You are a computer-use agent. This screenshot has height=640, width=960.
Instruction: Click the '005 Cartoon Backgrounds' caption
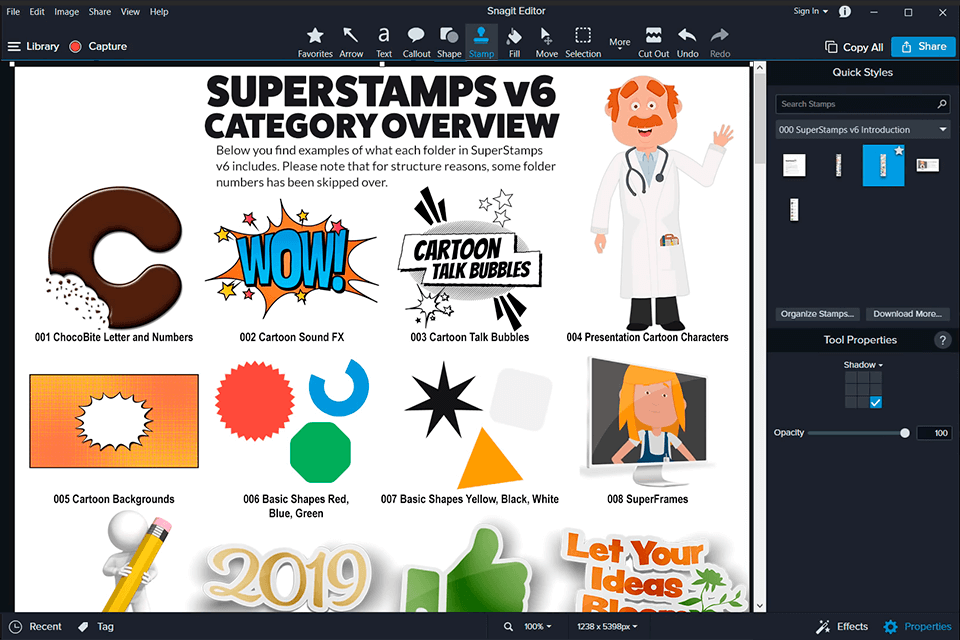coord(114,499)
